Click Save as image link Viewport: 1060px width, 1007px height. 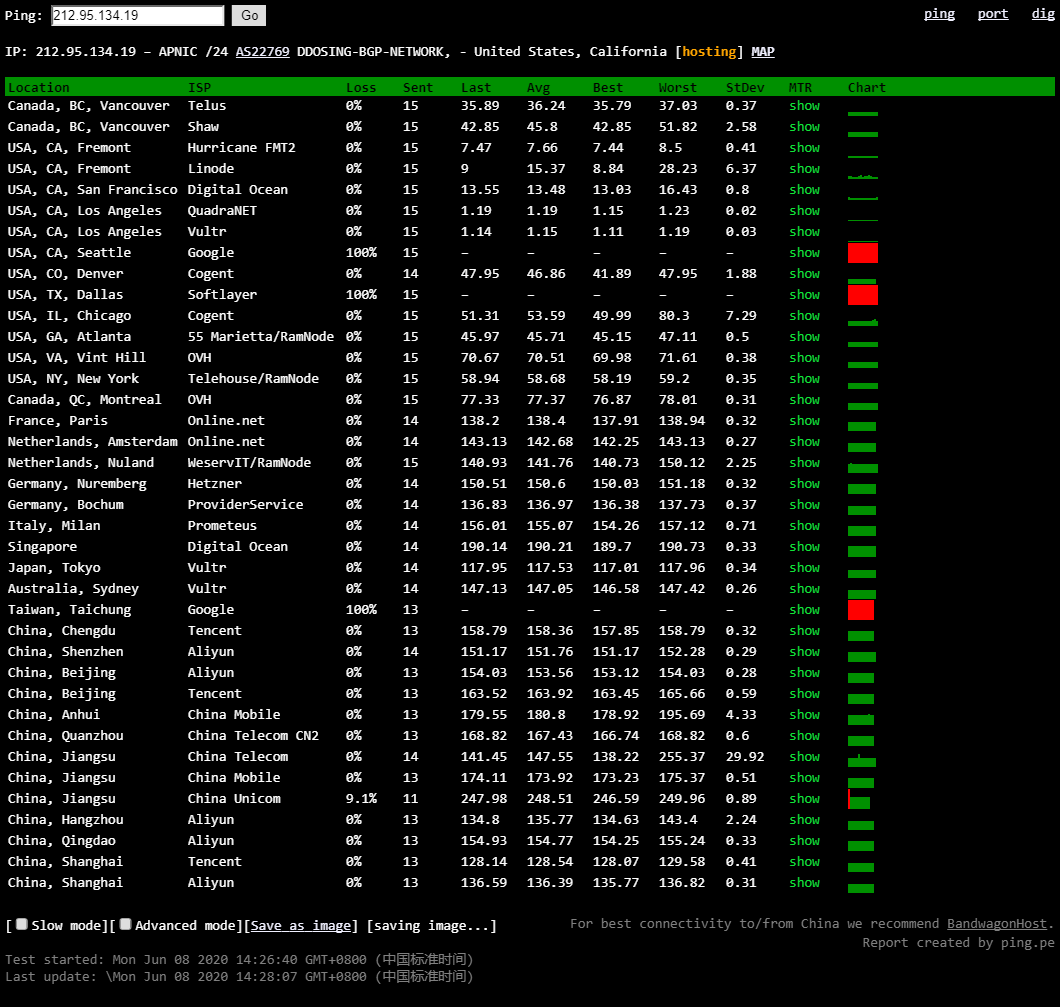click(x=301, y=925)
